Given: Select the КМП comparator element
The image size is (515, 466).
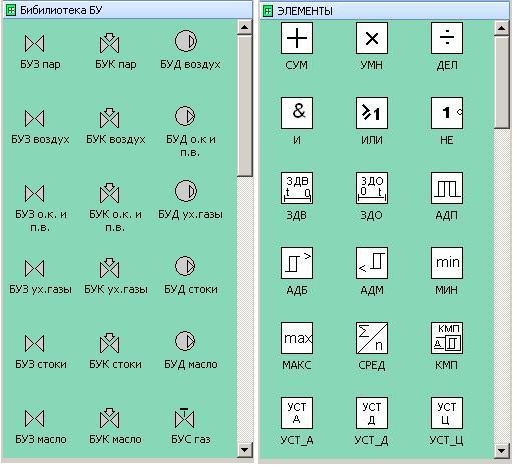Looking at the screenshot, I should coord(447,338).
